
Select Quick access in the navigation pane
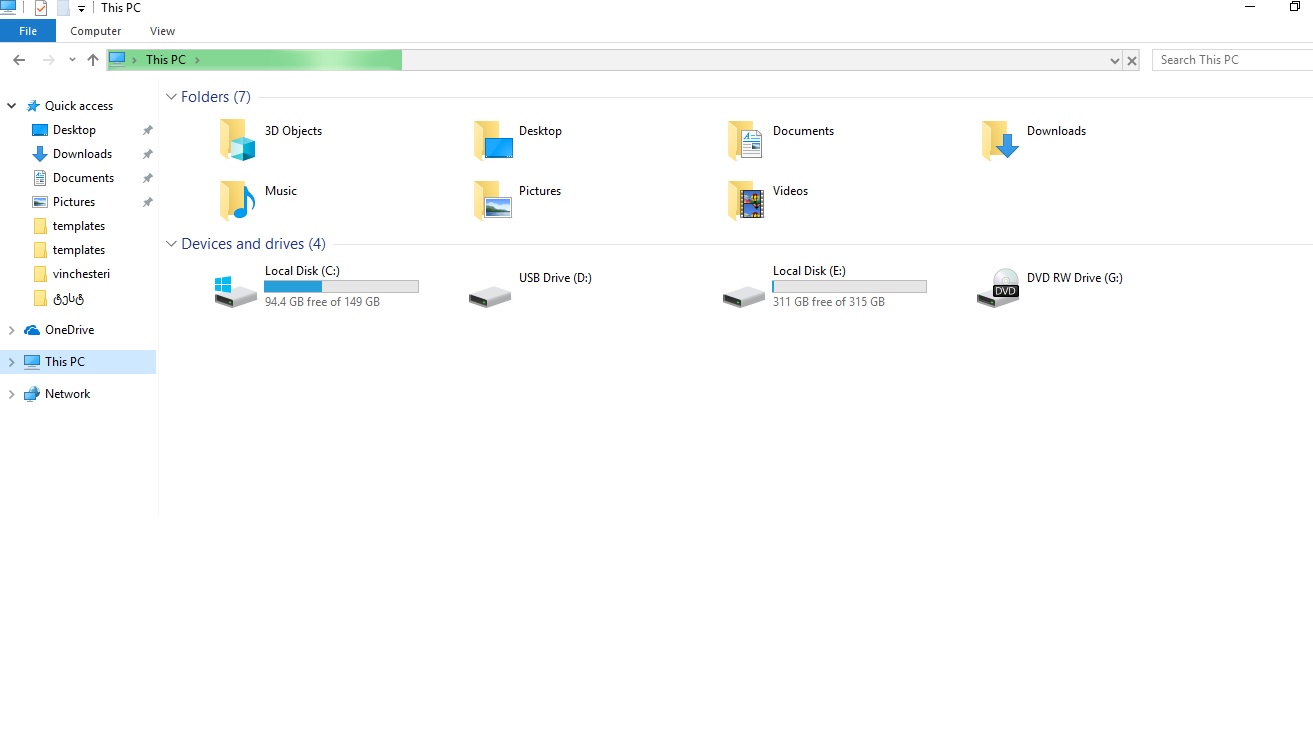79,106
